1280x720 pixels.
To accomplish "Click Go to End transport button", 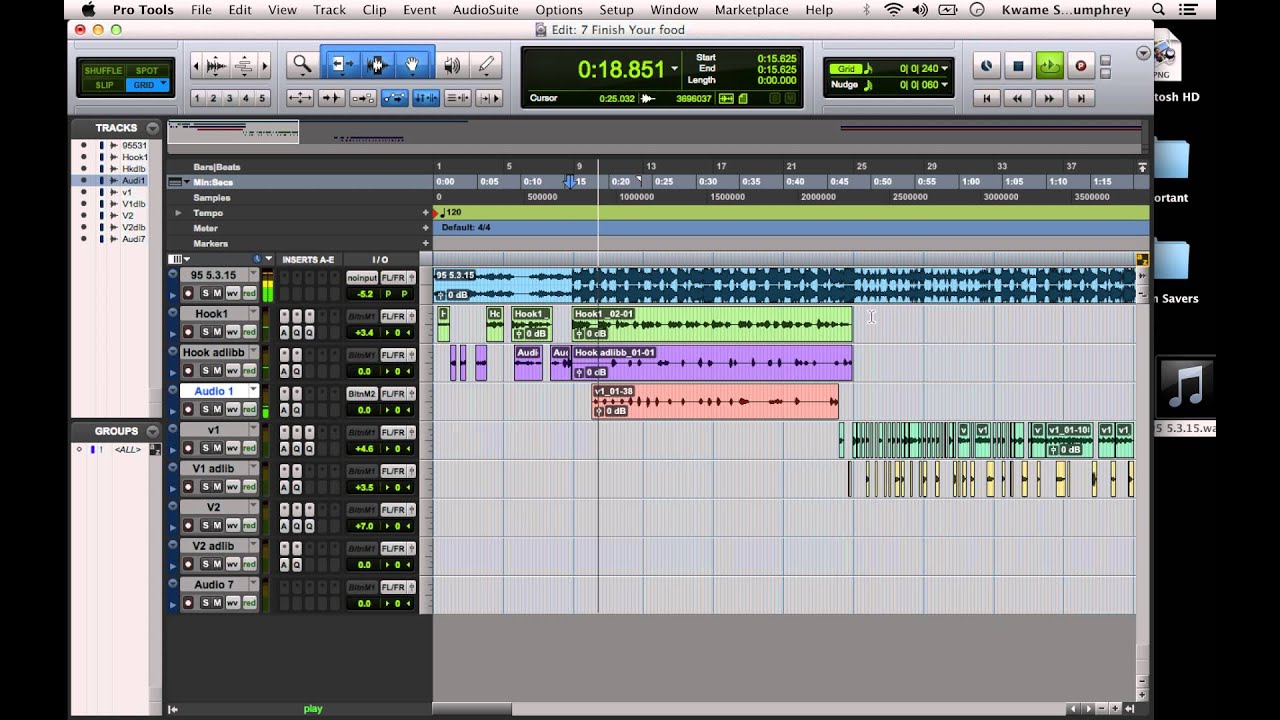I will (1080, 98).
